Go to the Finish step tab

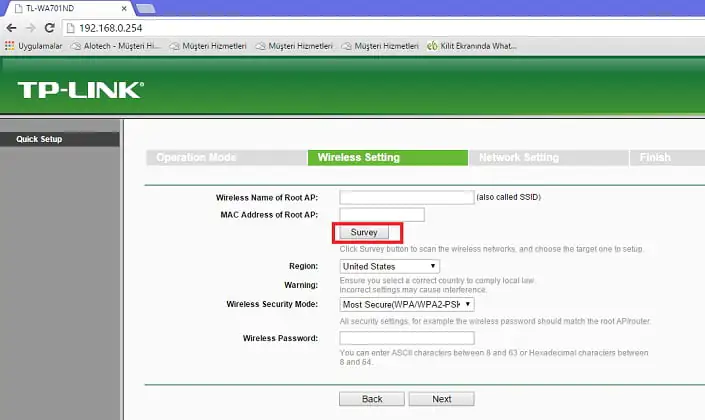tap(668, 157)
